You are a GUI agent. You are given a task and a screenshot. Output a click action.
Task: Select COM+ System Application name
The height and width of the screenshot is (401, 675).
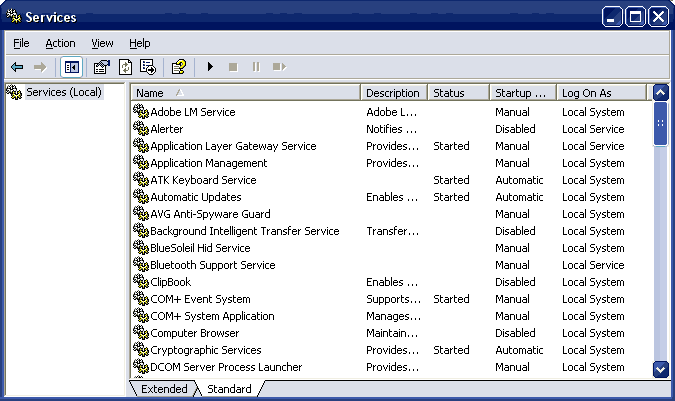[x=212, y=316]
